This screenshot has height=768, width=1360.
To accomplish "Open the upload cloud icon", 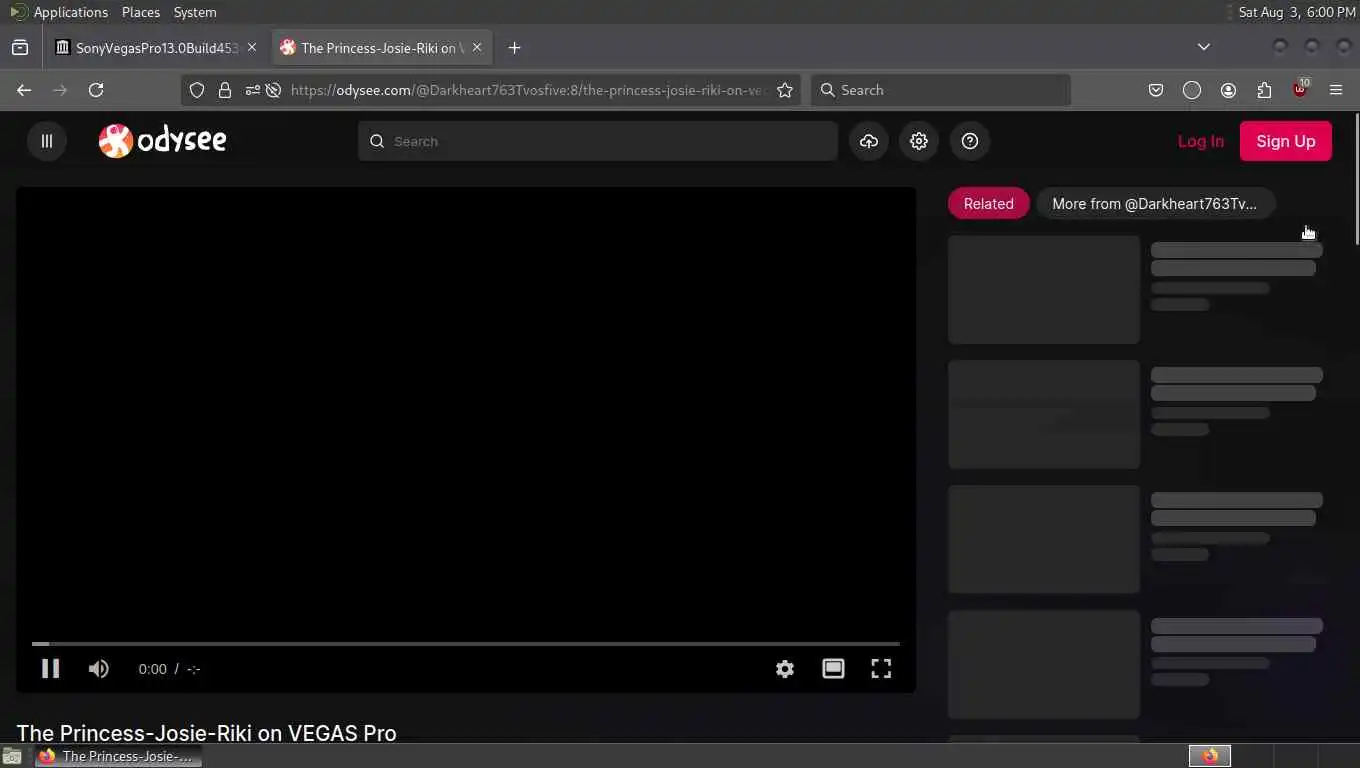I will 869,141.
